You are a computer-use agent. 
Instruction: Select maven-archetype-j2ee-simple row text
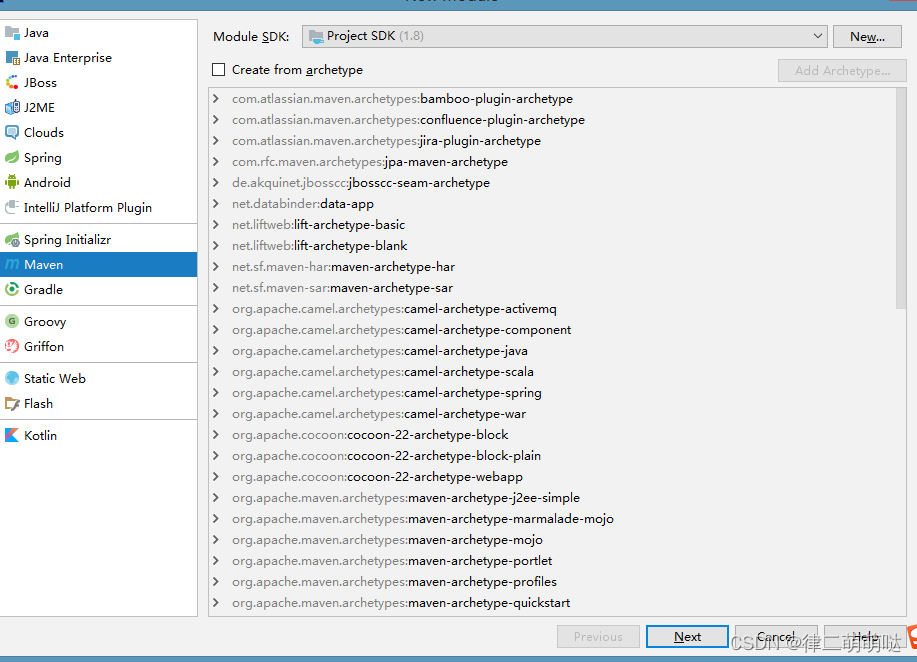(x=406, y=498)
